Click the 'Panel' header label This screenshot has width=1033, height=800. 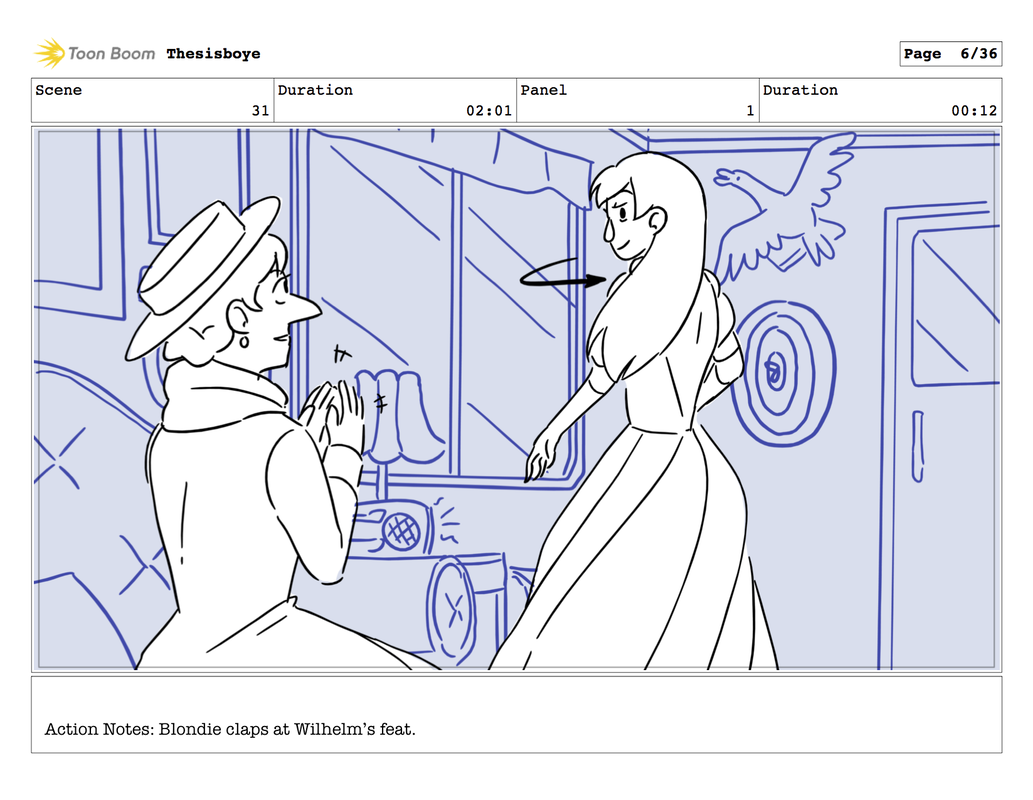tap(544, 90)
